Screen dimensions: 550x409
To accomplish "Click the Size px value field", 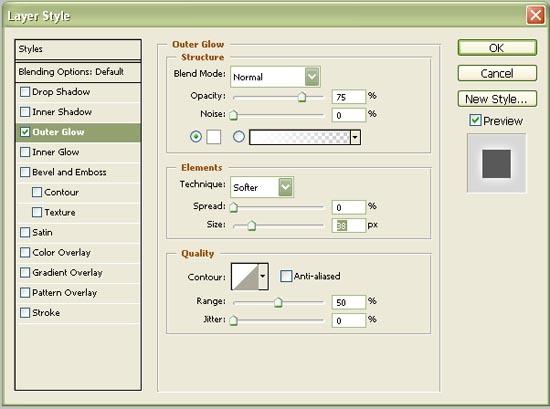I will coord(349,226).
